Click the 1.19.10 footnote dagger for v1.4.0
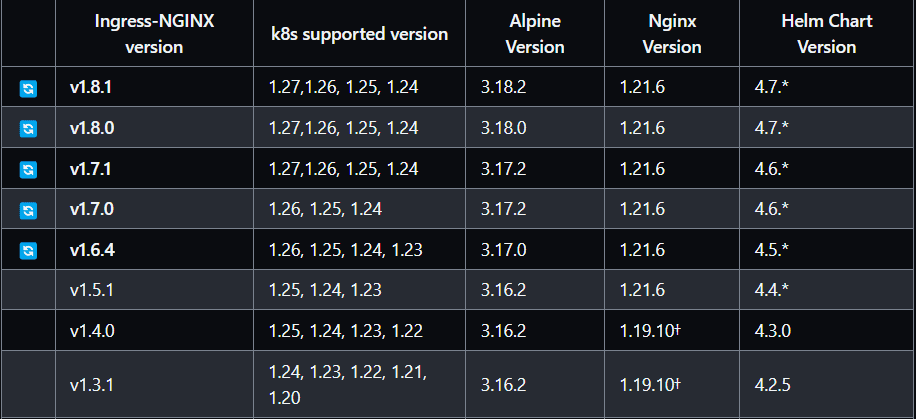The height and width of the screenshot is (419, 916). 677,330
